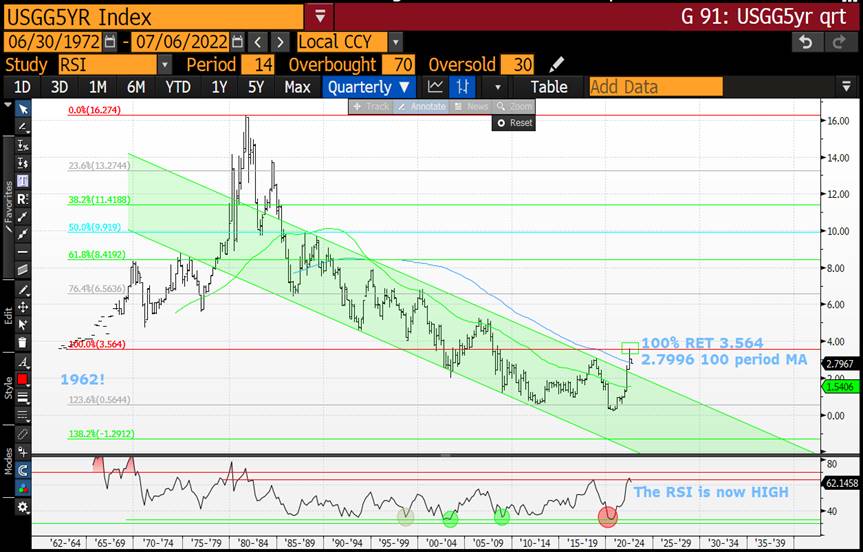Select the 5Y time range tab
The width and height of the screenshot is (863, 552).
[257, 87]
